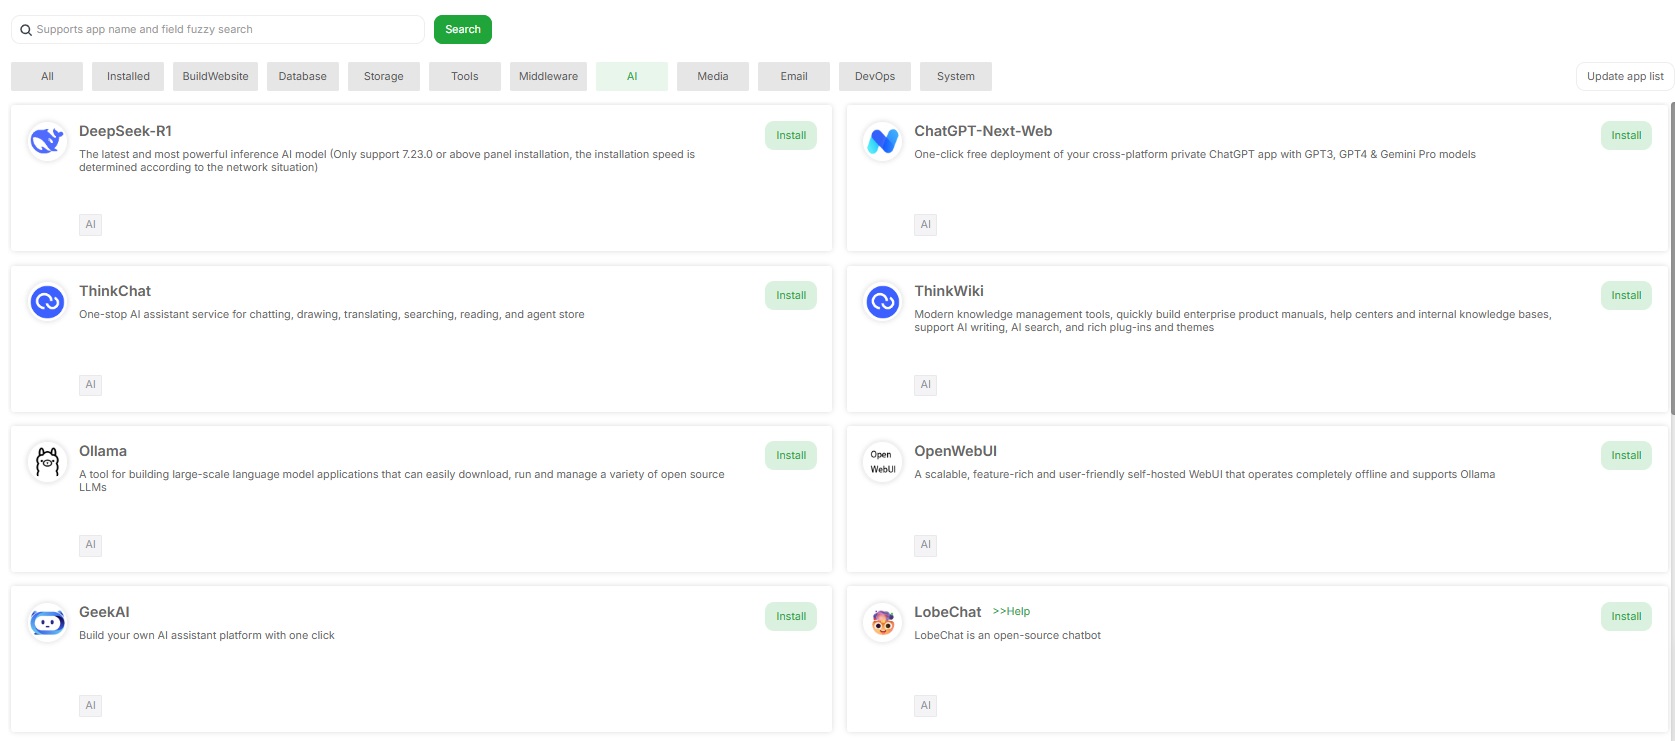Click 'Modern knowledge management tools' description
Image resolution: width=1675 pixels, height=741 pixels.
[x=1233, y=321]
